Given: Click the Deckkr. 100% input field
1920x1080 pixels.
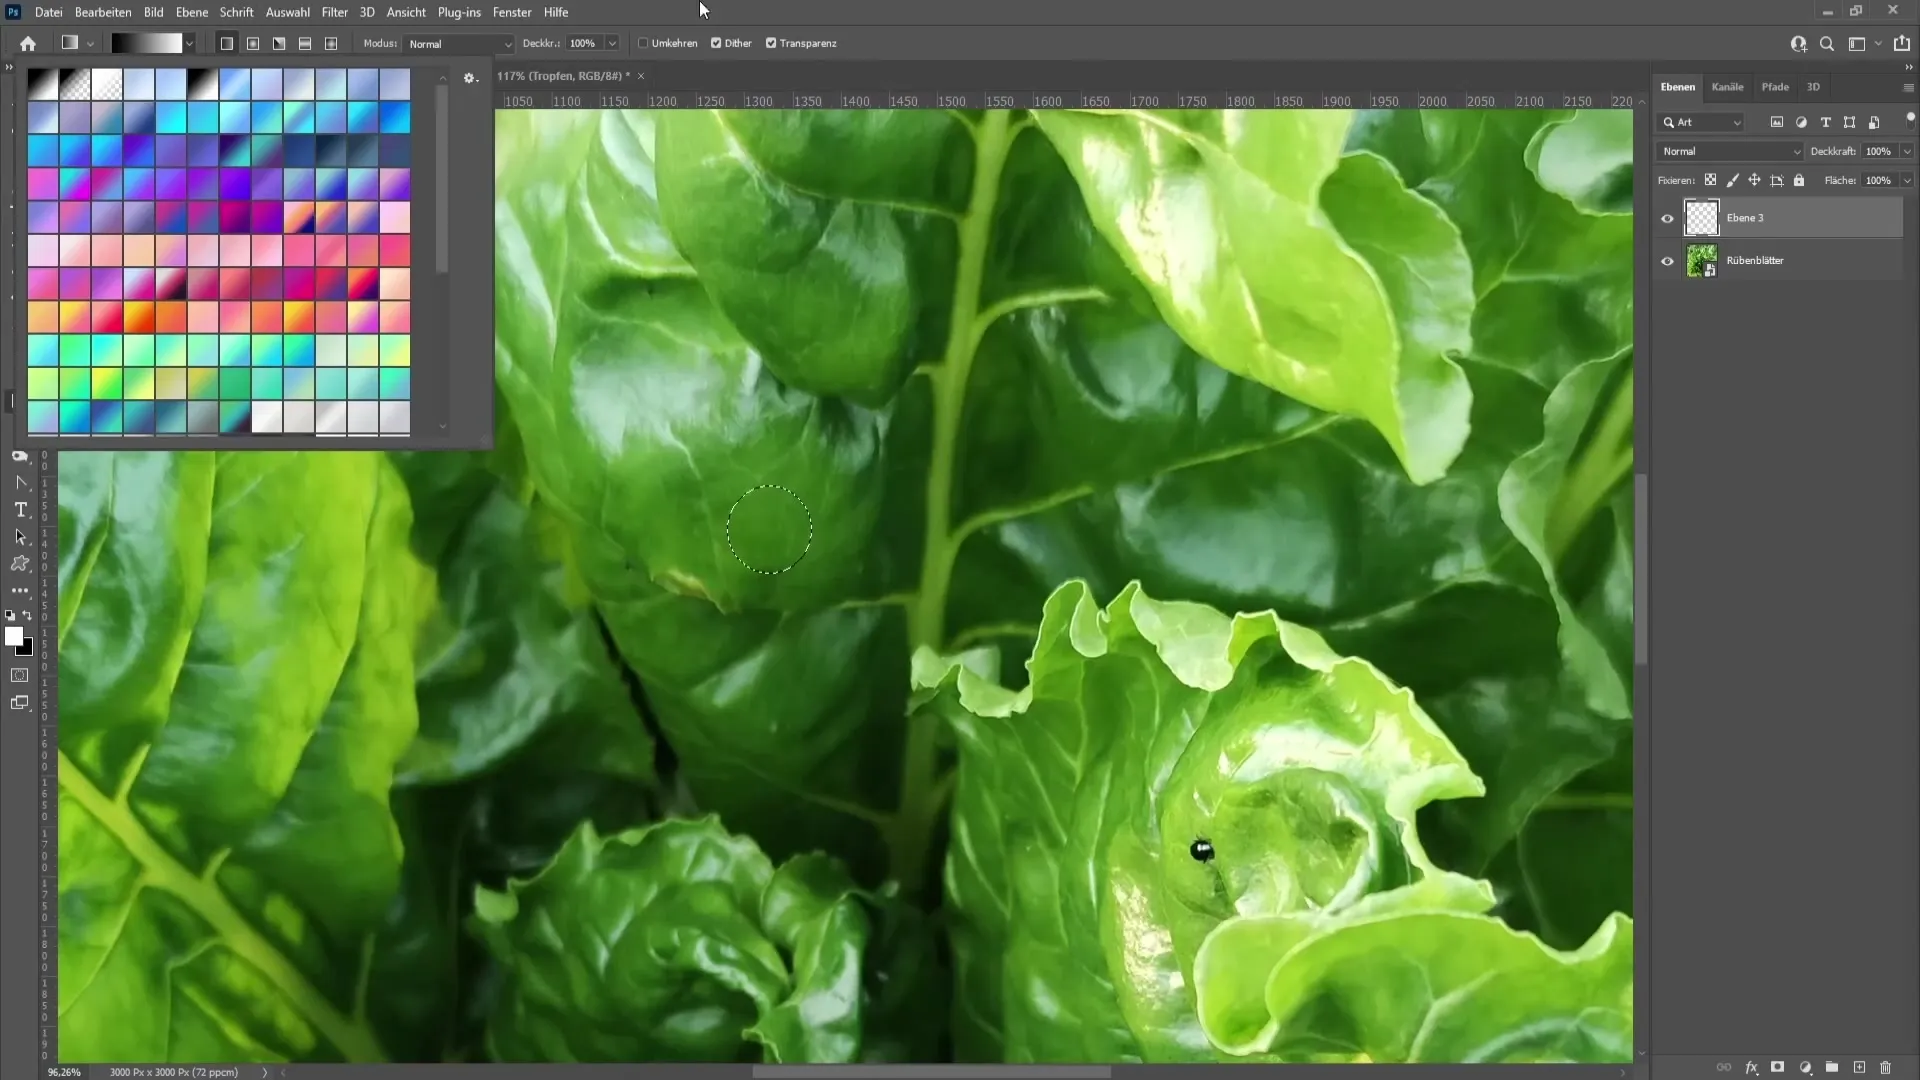Looking at the screenshot, I should pyautogui.click(x=583, y=43).
